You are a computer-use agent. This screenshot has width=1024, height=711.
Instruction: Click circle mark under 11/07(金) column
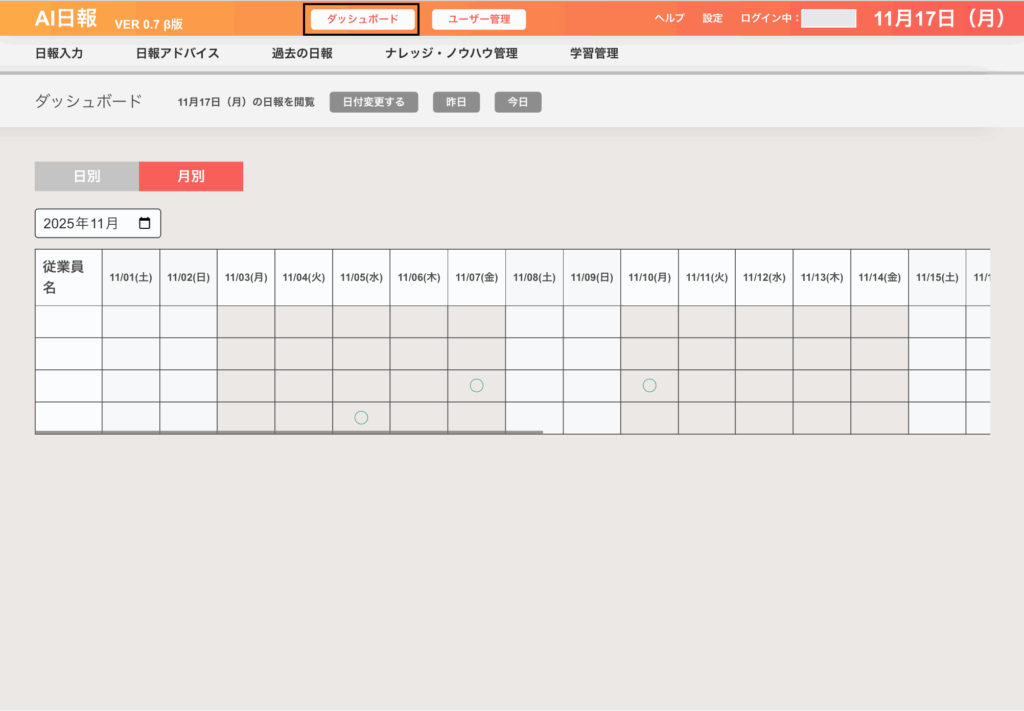(x=477, y=385)
